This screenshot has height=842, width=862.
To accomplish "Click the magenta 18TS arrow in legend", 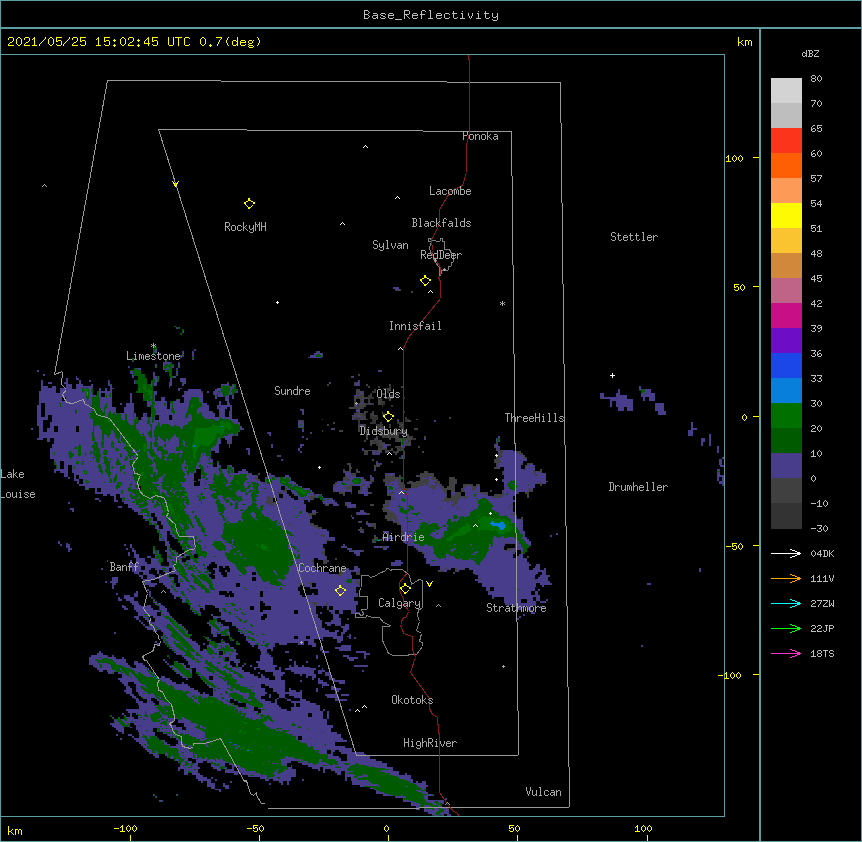I will (x=786, y=653).
